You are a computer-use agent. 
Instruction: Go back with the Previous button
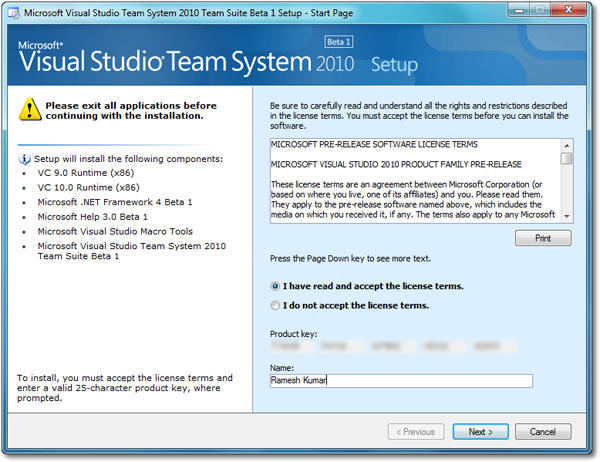(x=416, y=432)
